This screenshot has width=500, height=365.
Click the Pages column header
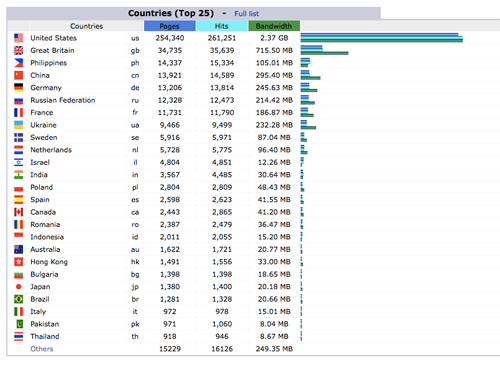170,26
